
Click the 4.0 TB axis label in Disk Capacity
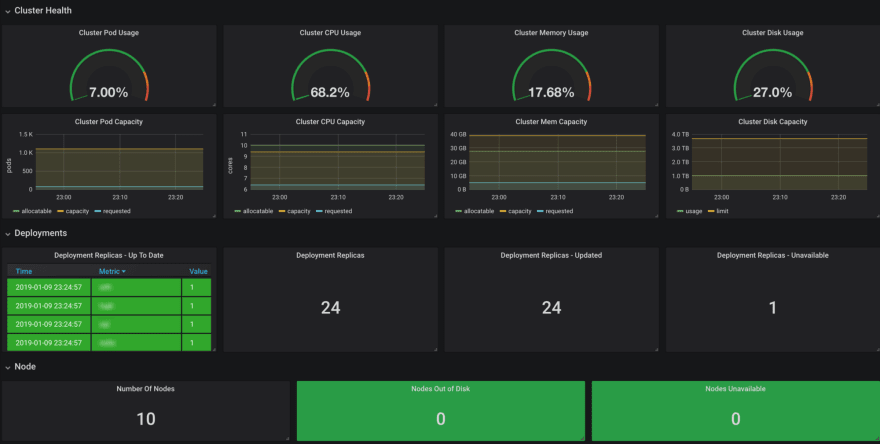[680, 135]
